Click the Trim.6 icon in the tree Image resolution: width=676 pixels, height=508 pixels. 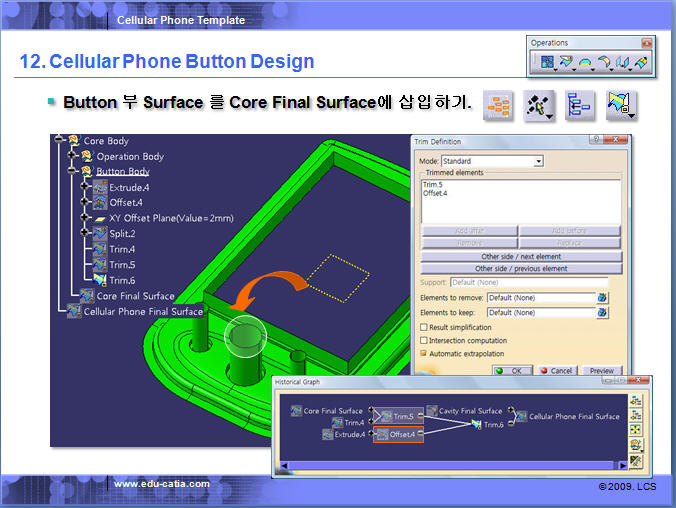[101, 280]
